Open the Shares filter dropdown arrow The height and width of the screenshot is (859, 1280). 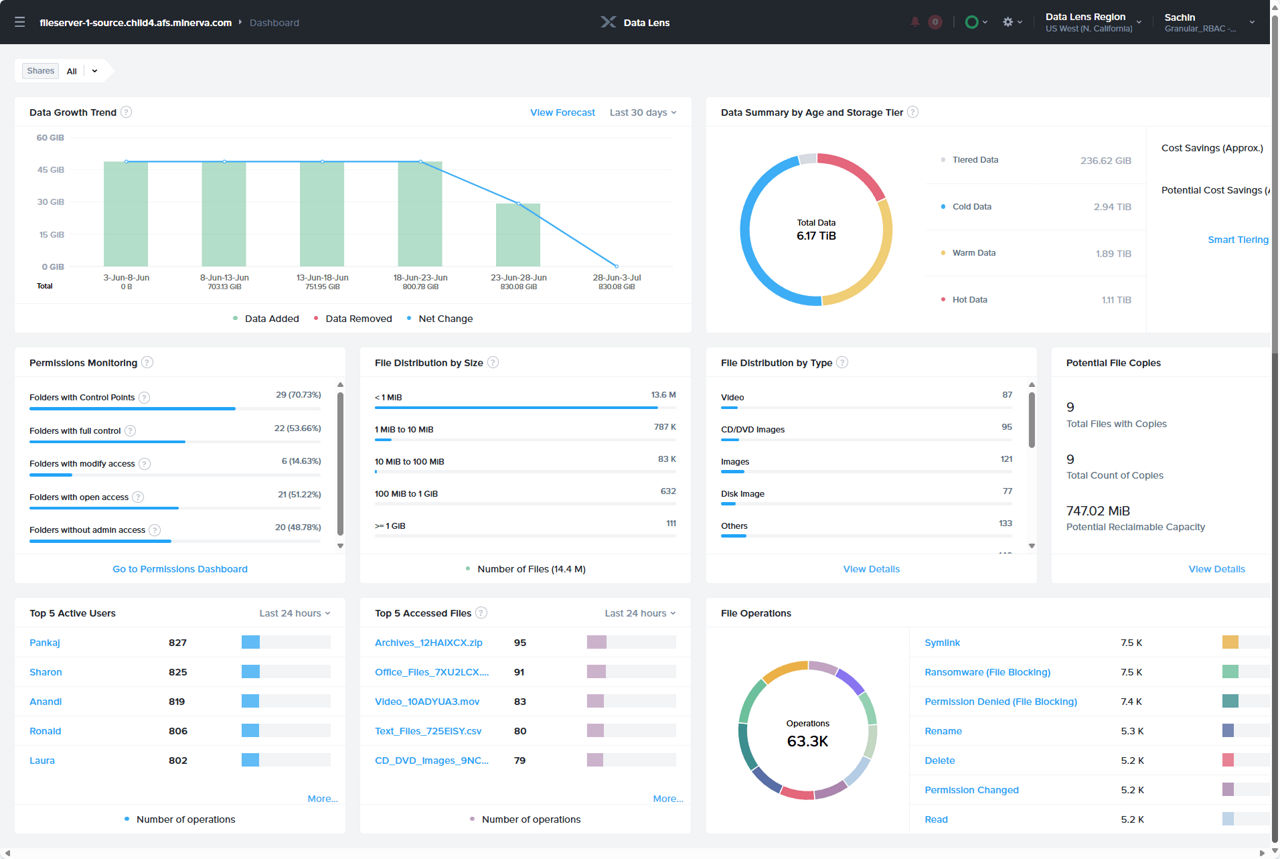tap(94, 70)
